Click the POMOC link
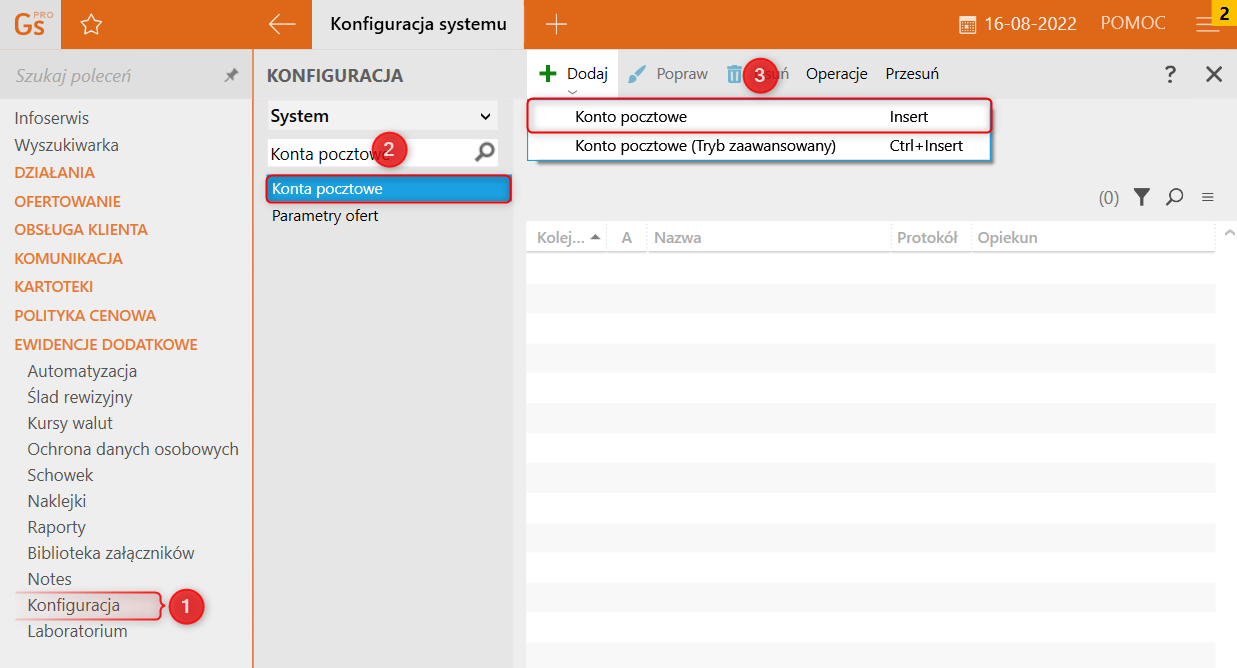 click(1133, 23)
